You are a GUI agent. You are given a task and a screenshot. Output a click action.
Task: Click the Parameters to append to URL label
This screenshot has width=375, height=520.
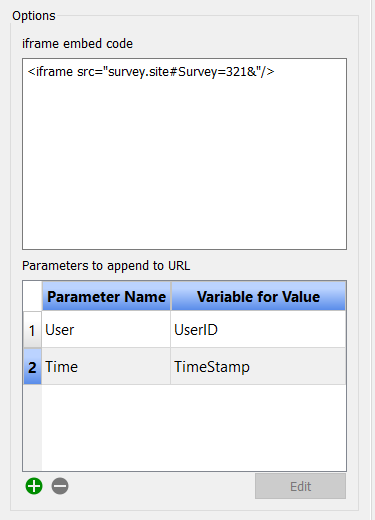106,266
